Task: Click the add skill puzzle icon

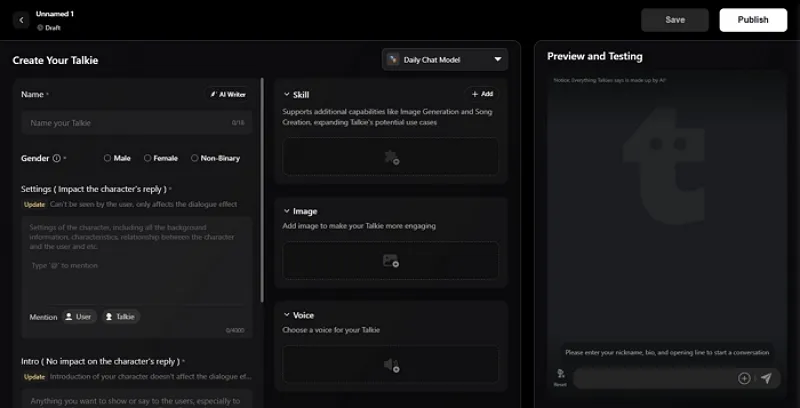Action: pos(391,157)
